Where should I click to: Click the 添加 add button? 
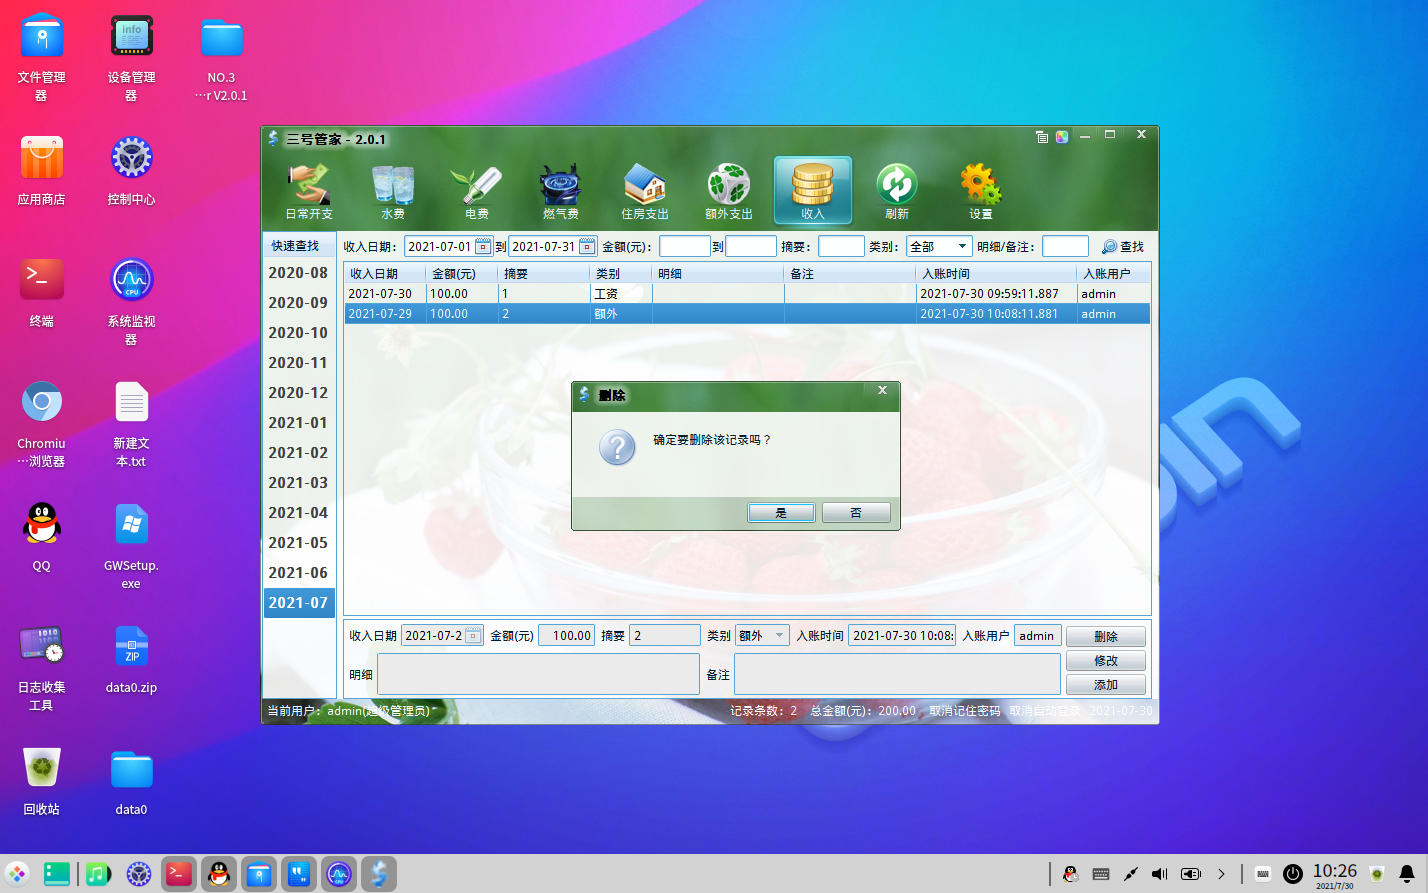pos(1106,684)
